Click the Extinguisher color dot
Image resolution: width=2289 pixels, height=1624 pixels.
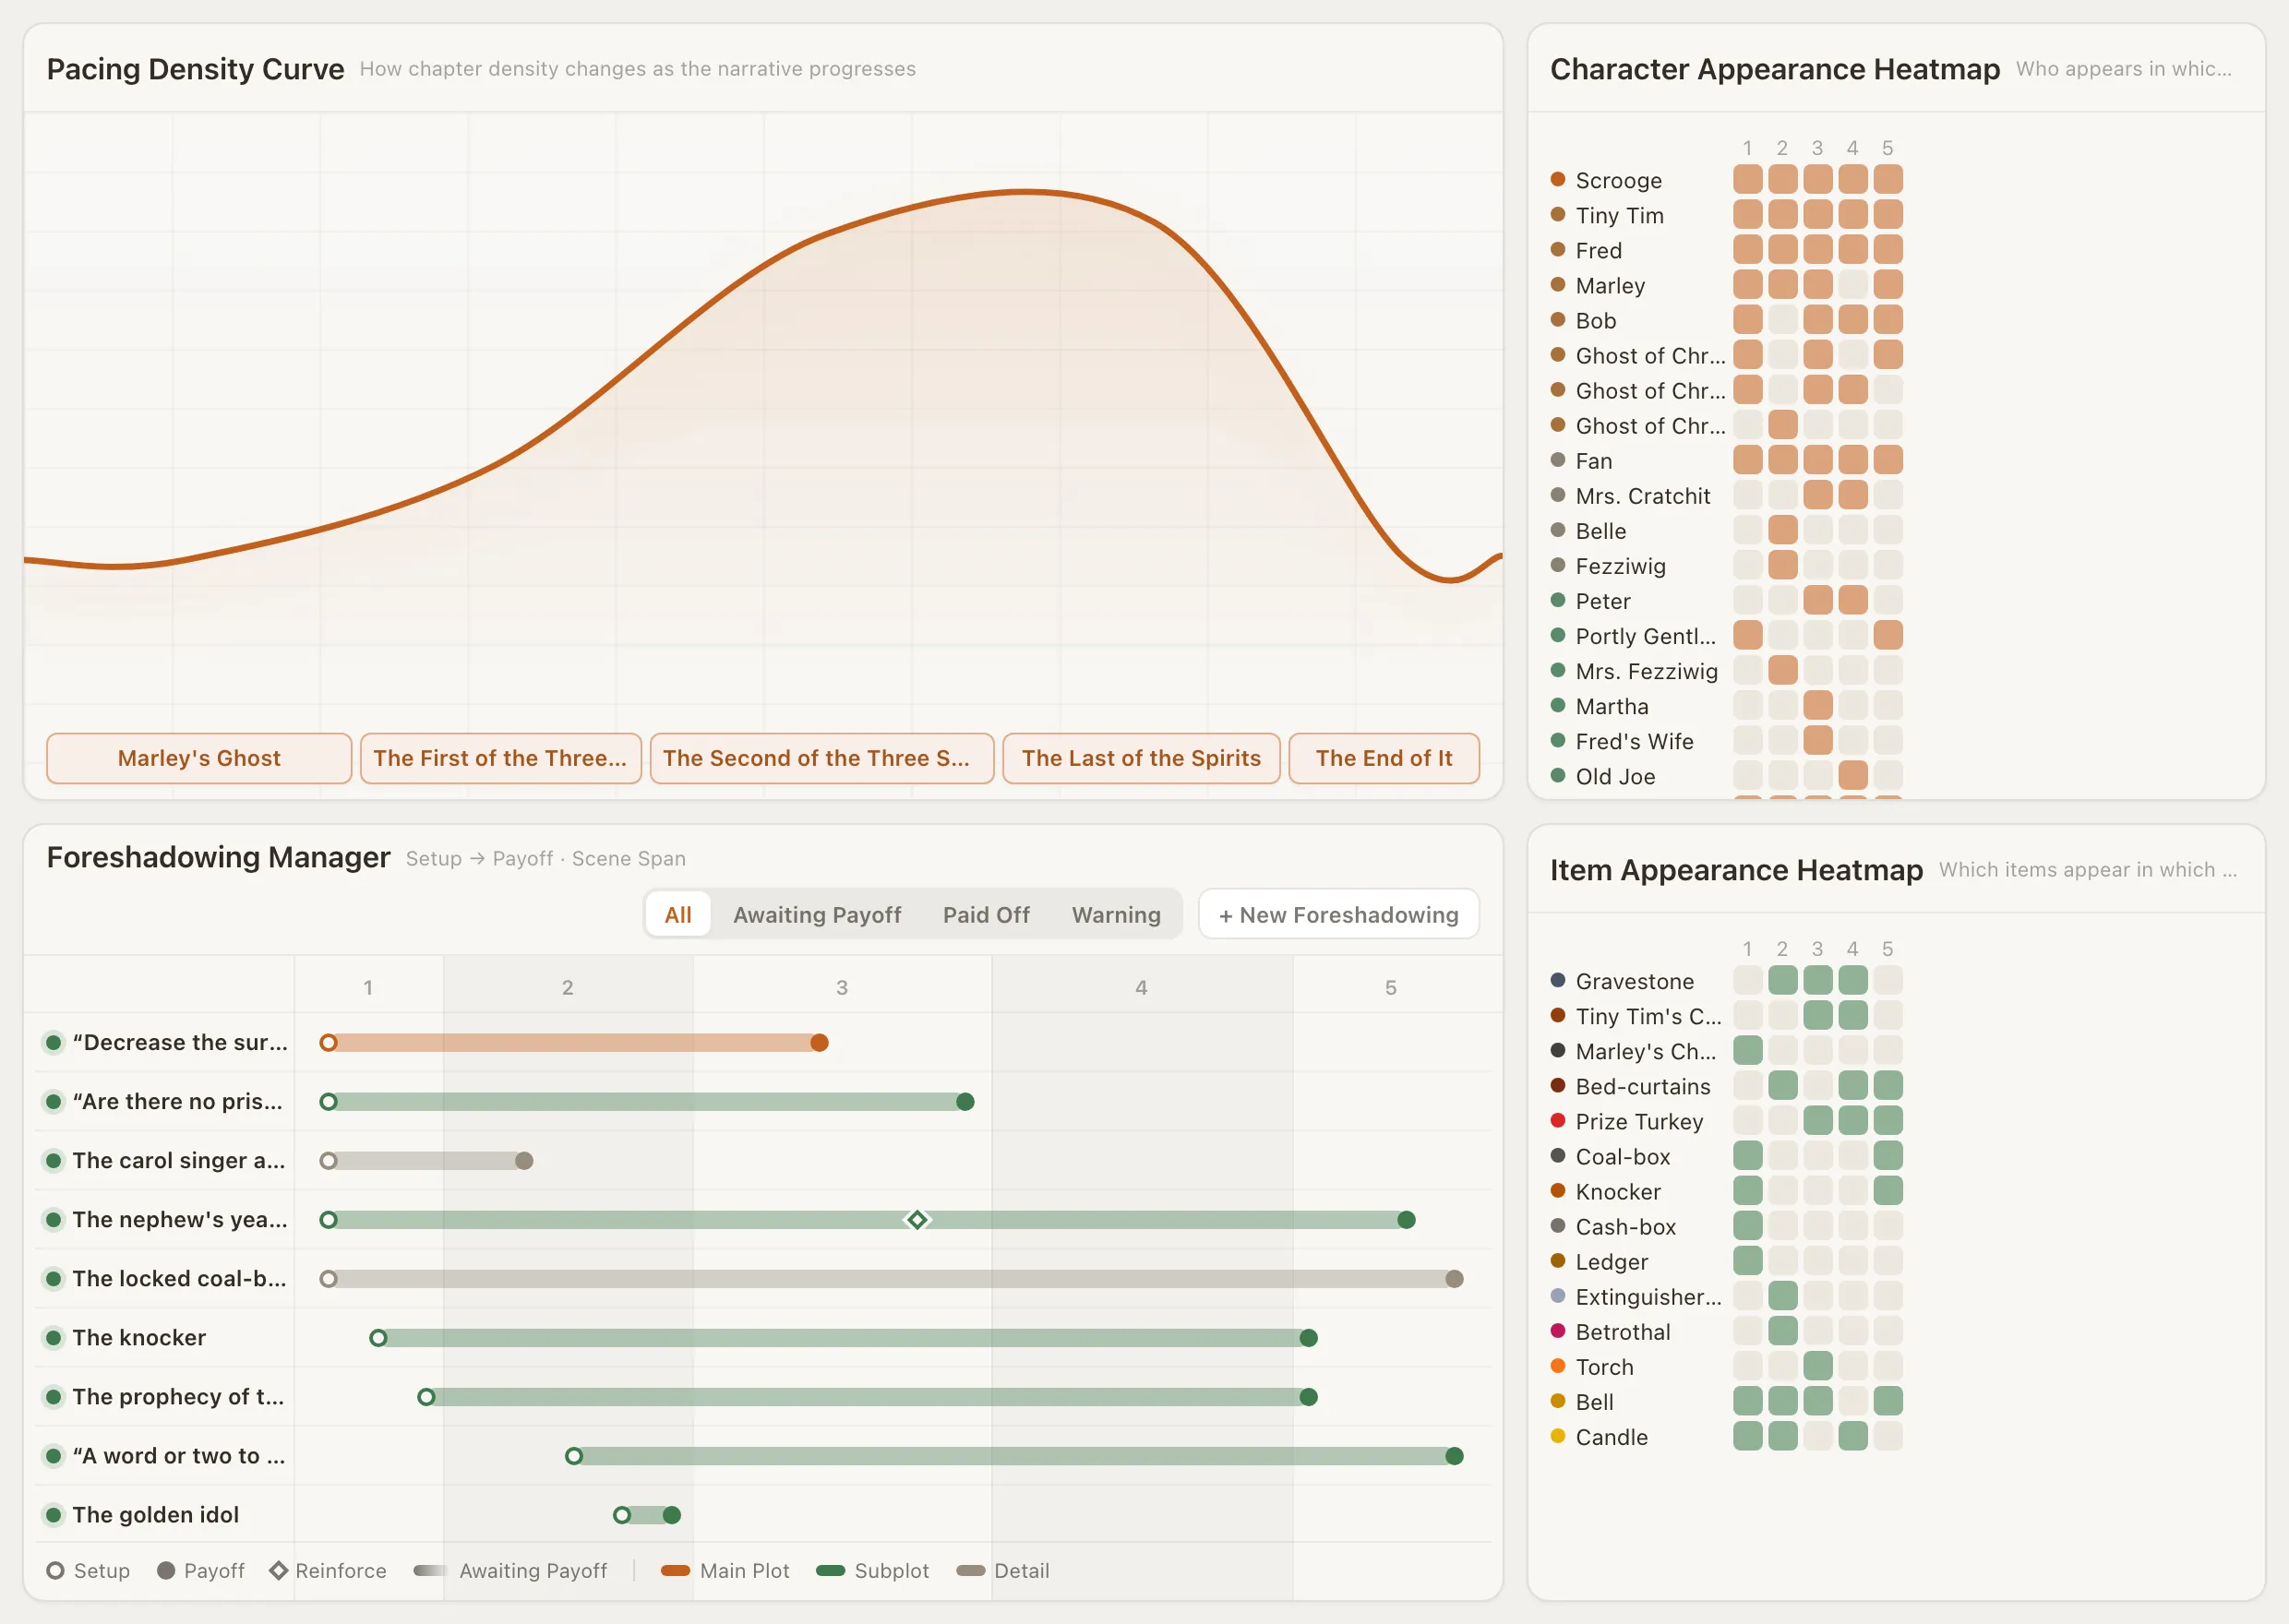(1558, 1296)
